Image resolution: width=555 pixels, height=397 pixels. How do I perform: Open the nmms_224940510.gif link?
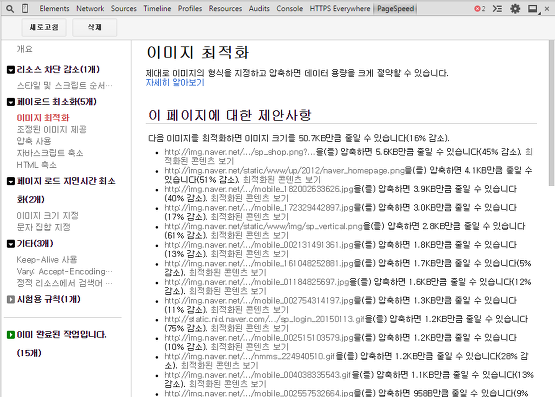click(249, 356)
